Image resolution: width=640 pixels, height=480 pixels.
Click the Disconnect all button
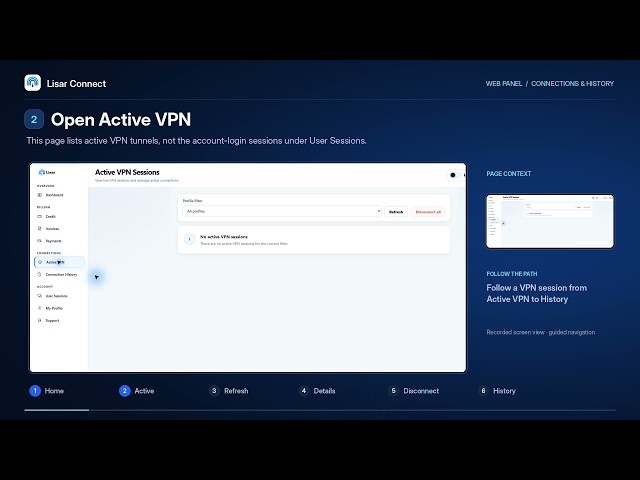pyautogui.click(x=428, y=212)
